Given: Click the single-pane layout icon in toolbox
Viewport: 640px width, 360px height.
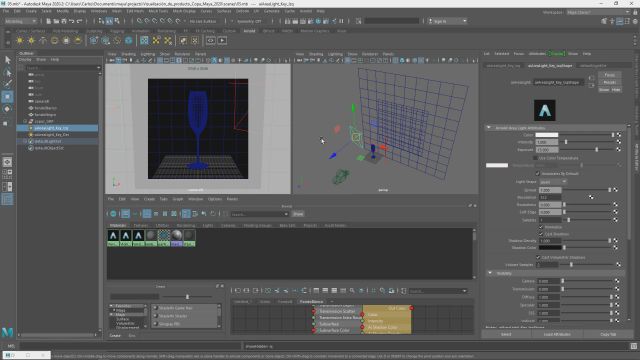Looking at the screenshot, I should [x=7, y=162].
